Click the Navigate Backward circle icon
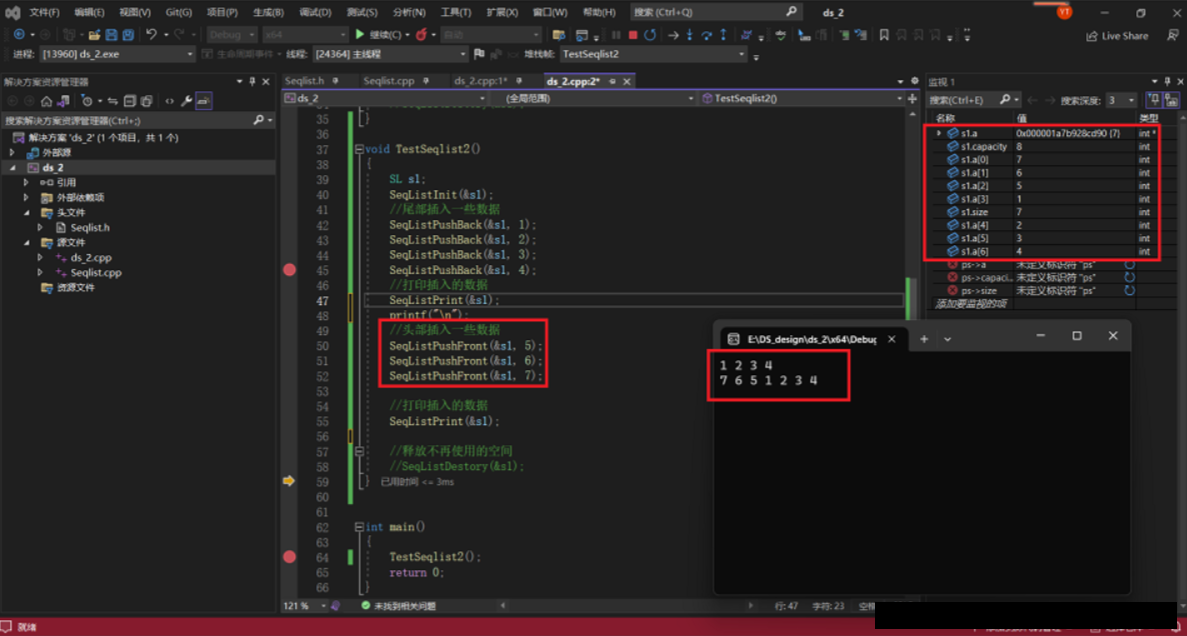1187x636 pixels. tap(19, 35)
